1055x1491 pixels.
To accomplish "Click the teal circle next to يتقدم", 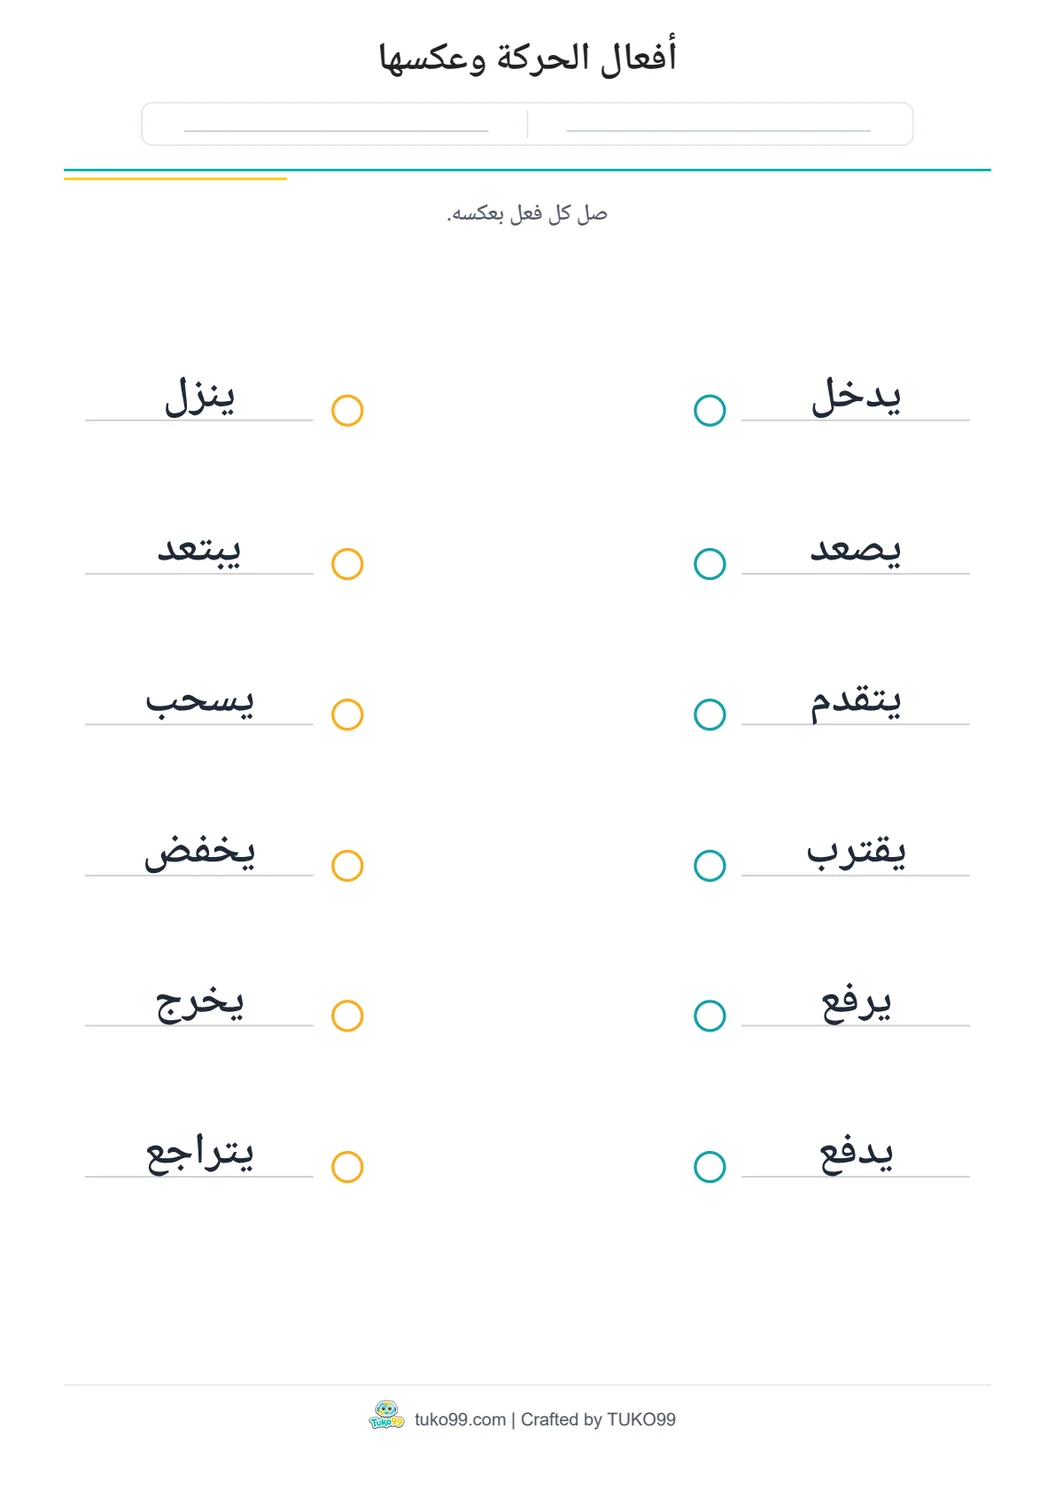I will click(x=709, y=714).
